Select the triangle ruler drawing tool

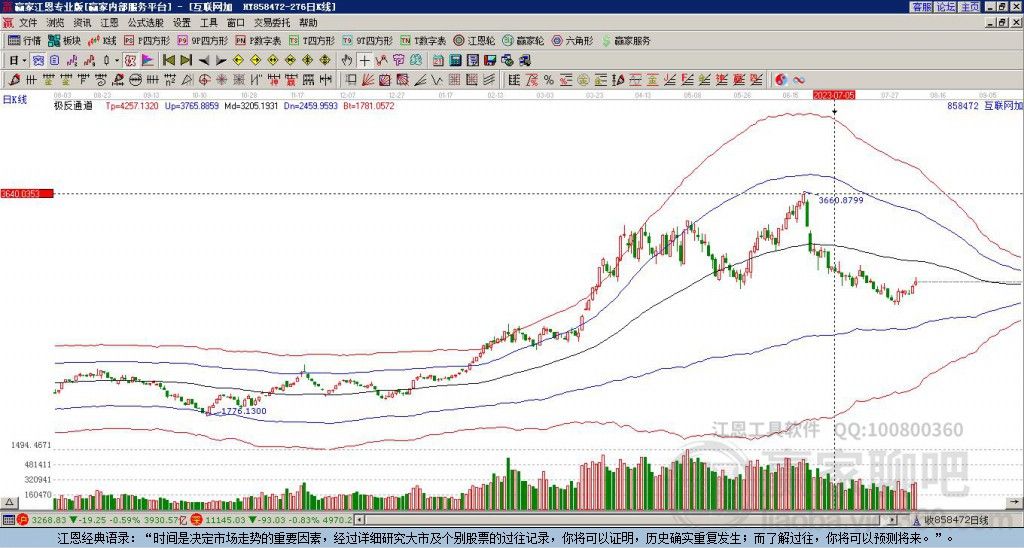(x=187, y=80)
